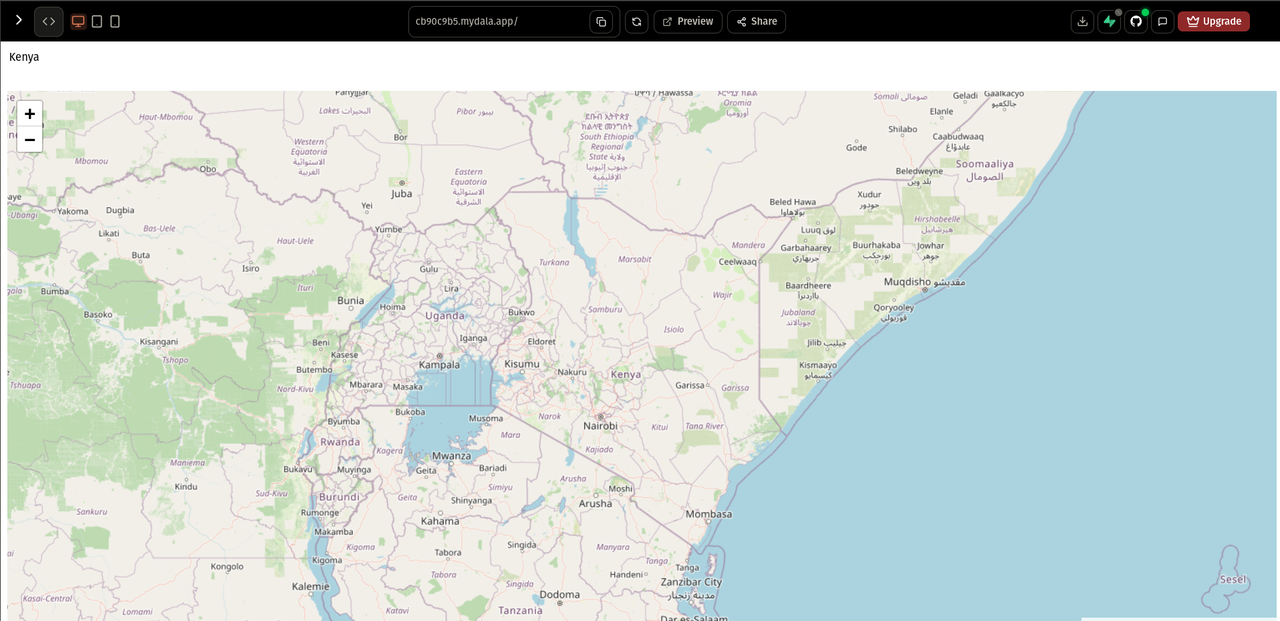Screen dimensions: 1280x621
Task: Click the Kampala label on map
Action: click(x=439, y=365)
